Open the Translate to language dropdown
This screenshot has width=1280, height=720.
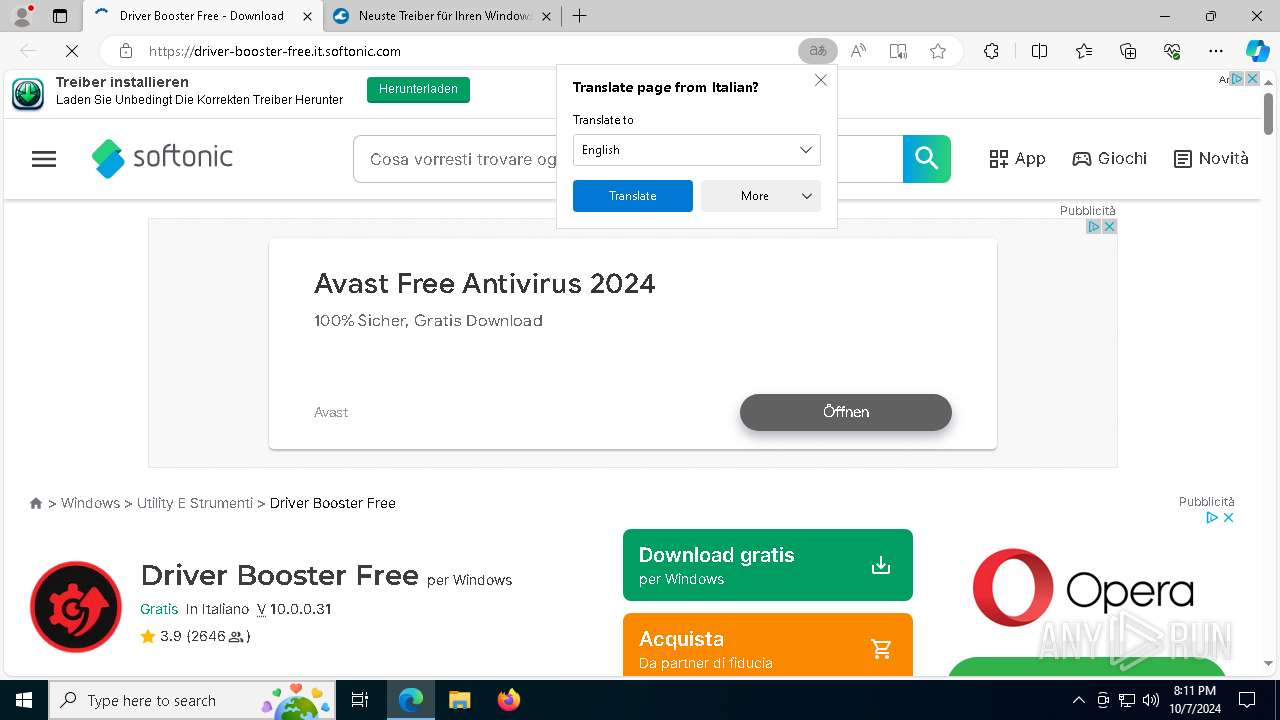tap(697, 150)
